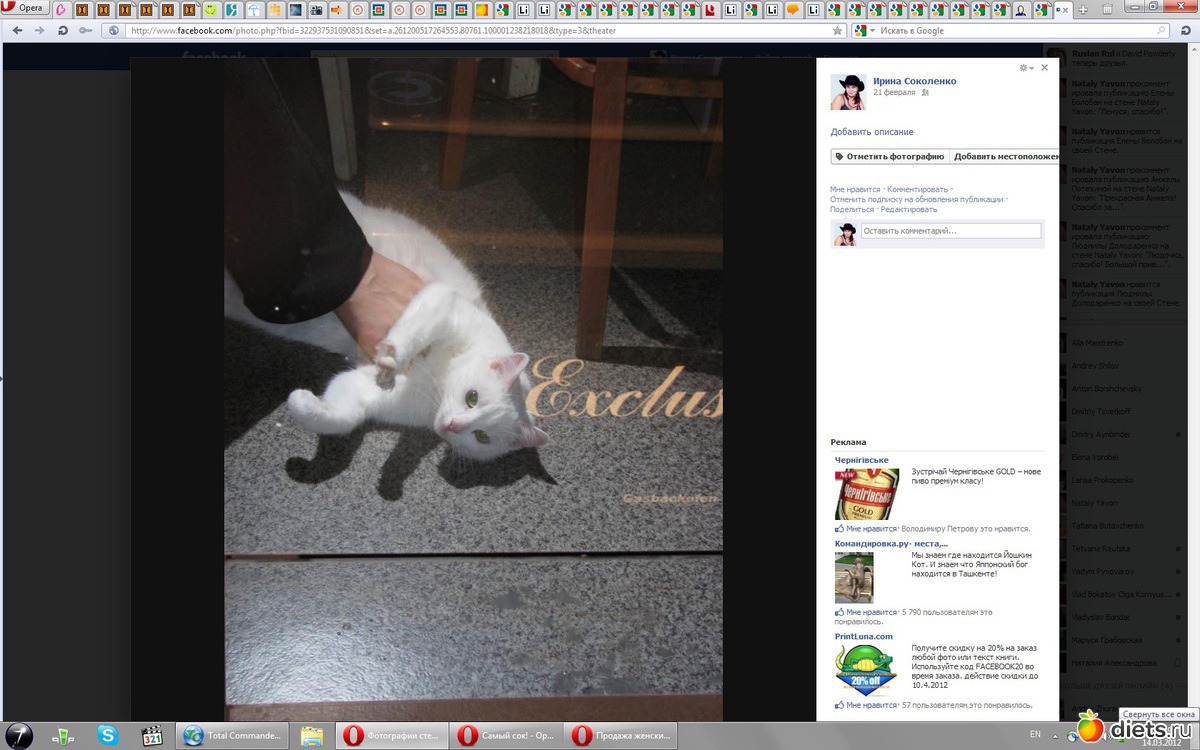Open the Чернігівське beer ad thumbnail
This screenshot has width=1200, height=750.
pos(866,494)
